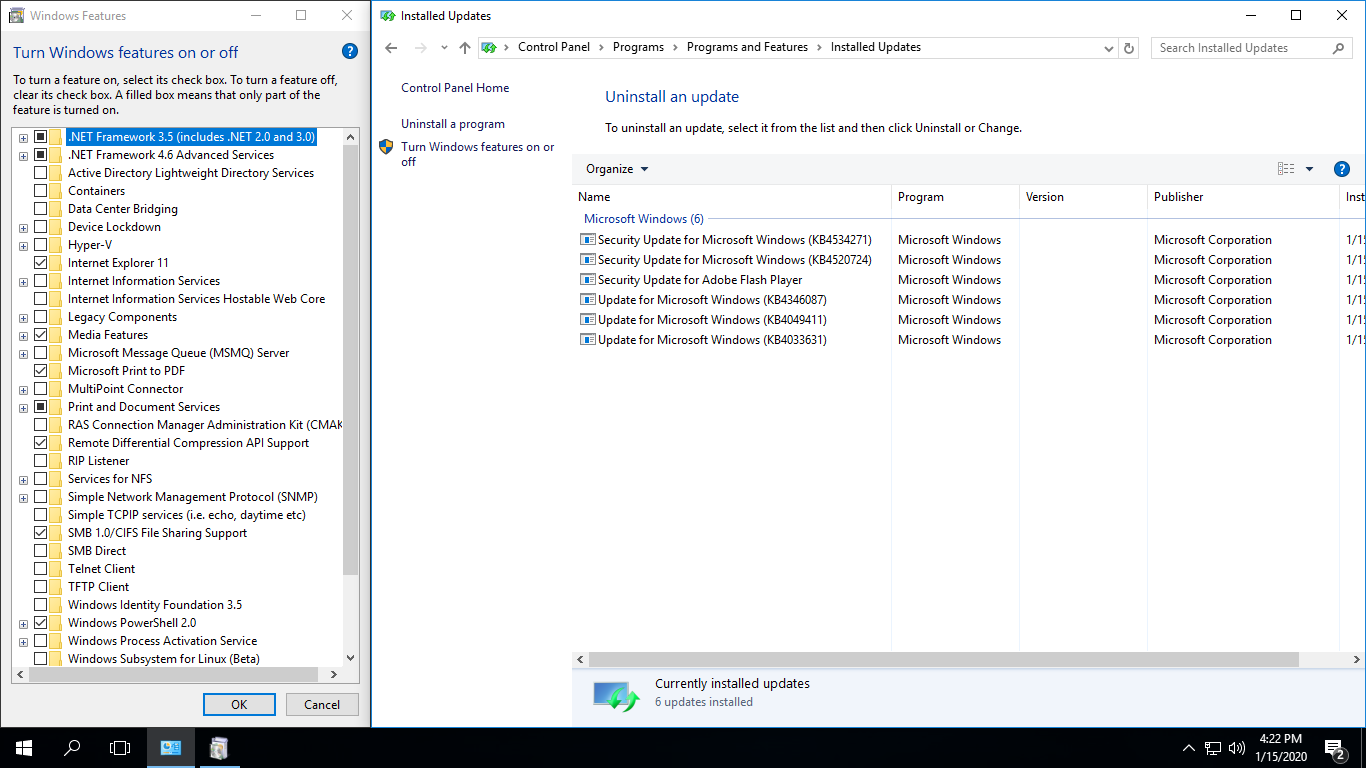Click the updates list horizontal scrollbar
This screenshot has width=1366, height=768.
click(943, 660)
